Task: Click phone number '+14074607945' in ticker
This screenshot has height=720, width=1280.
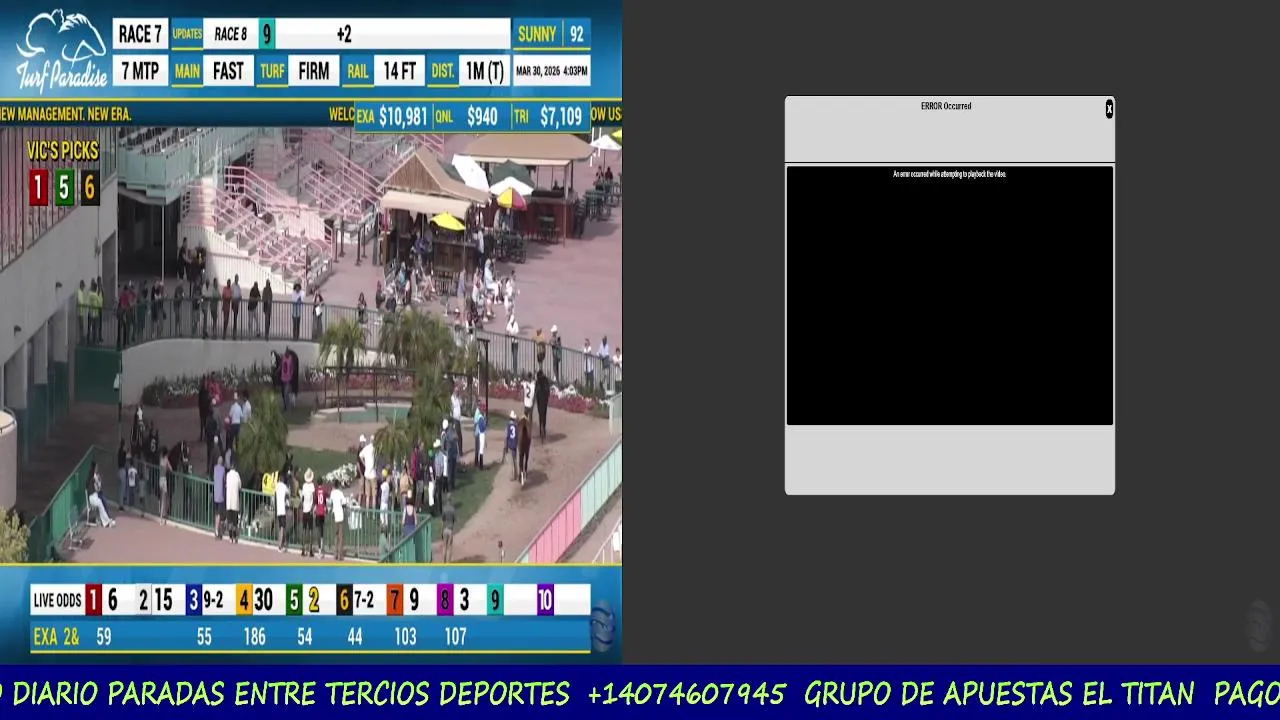Action: 686,693
